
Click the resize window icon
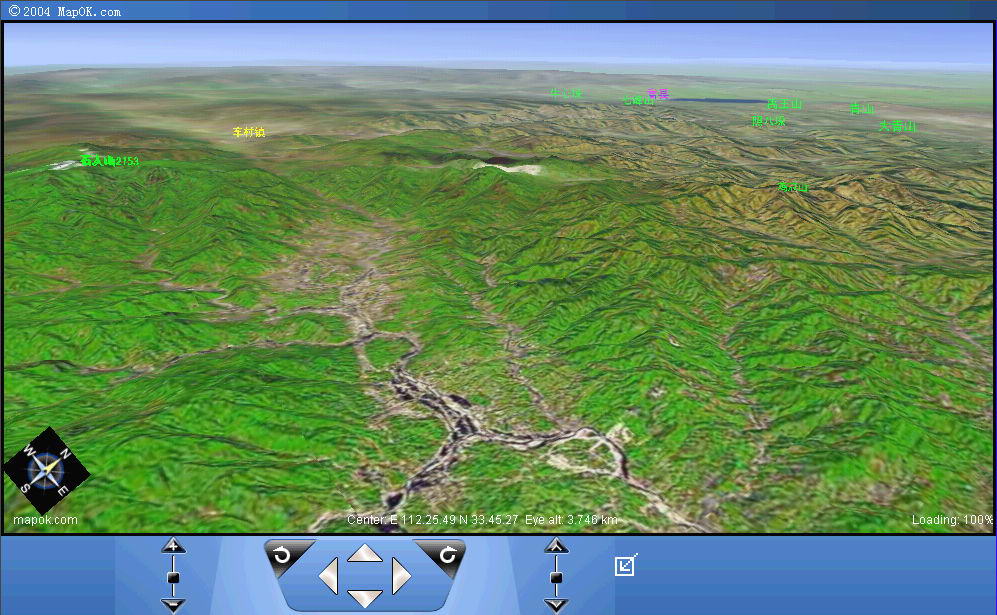(625, 565)
